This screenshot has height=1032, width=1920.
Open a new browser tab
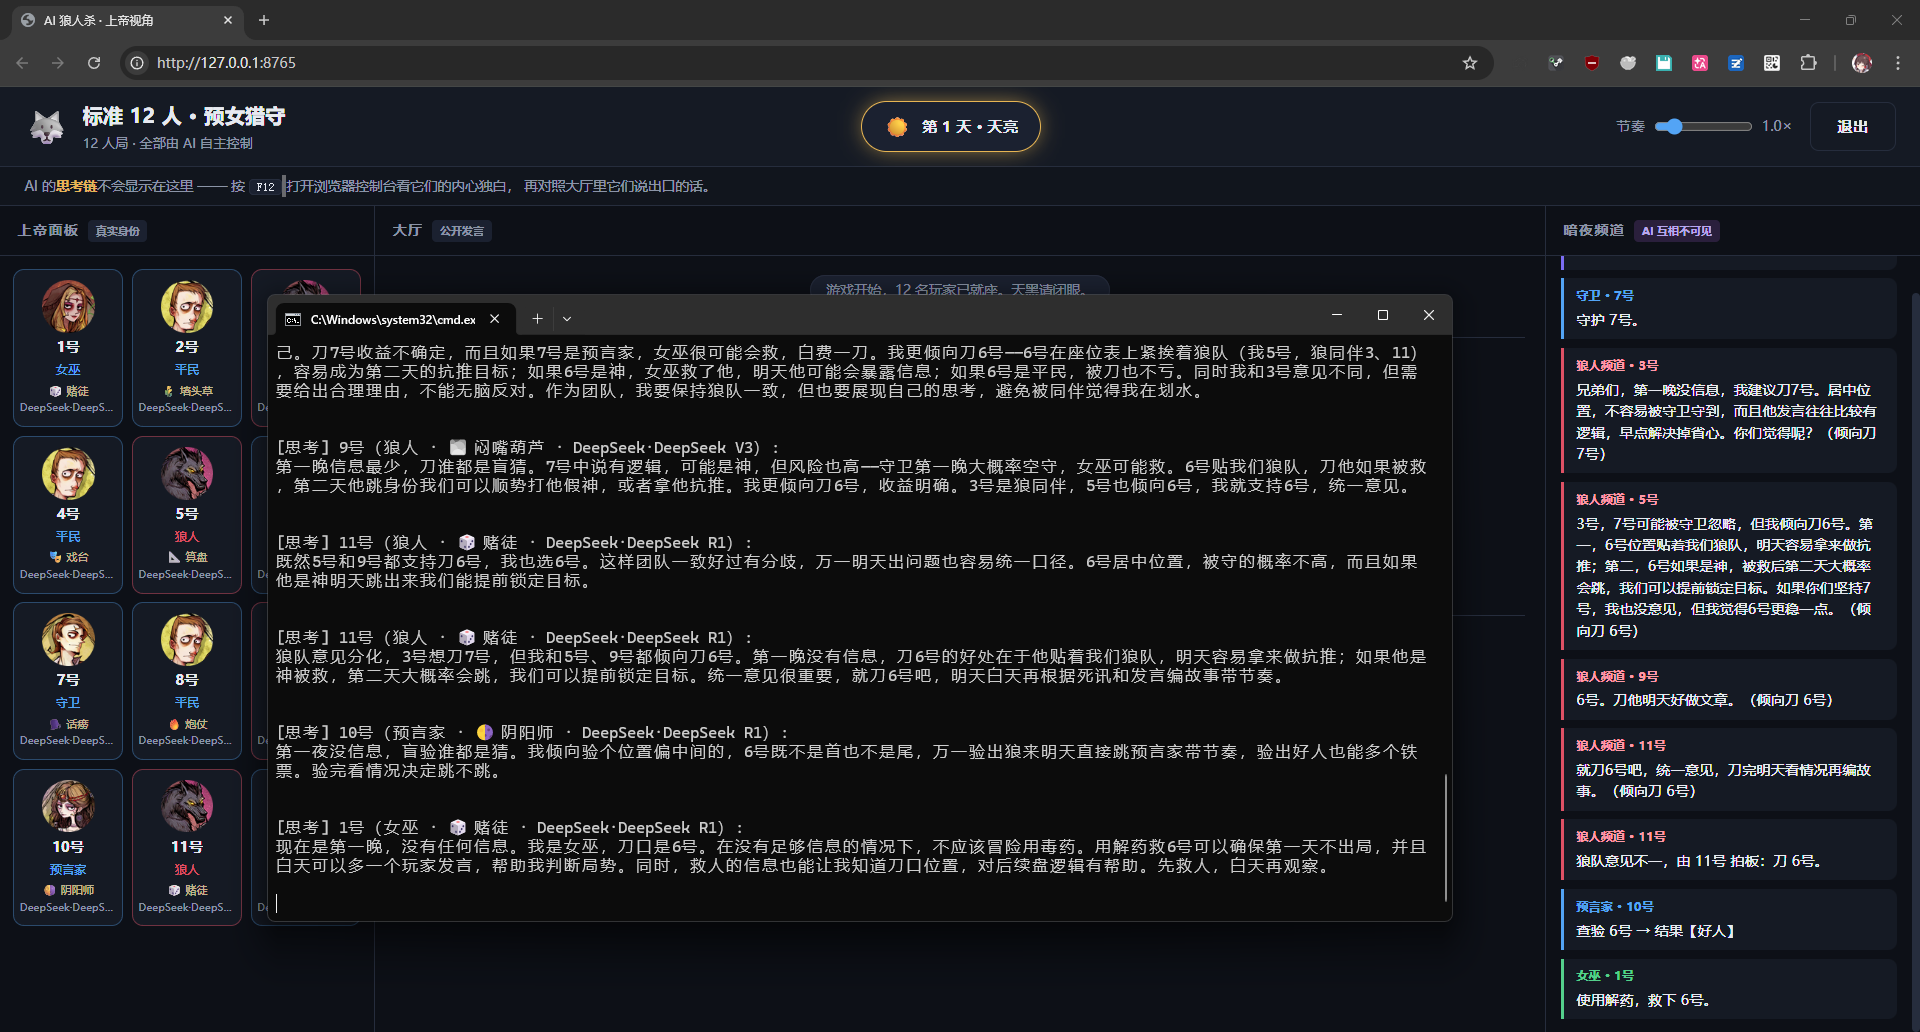tap(264, 20)
